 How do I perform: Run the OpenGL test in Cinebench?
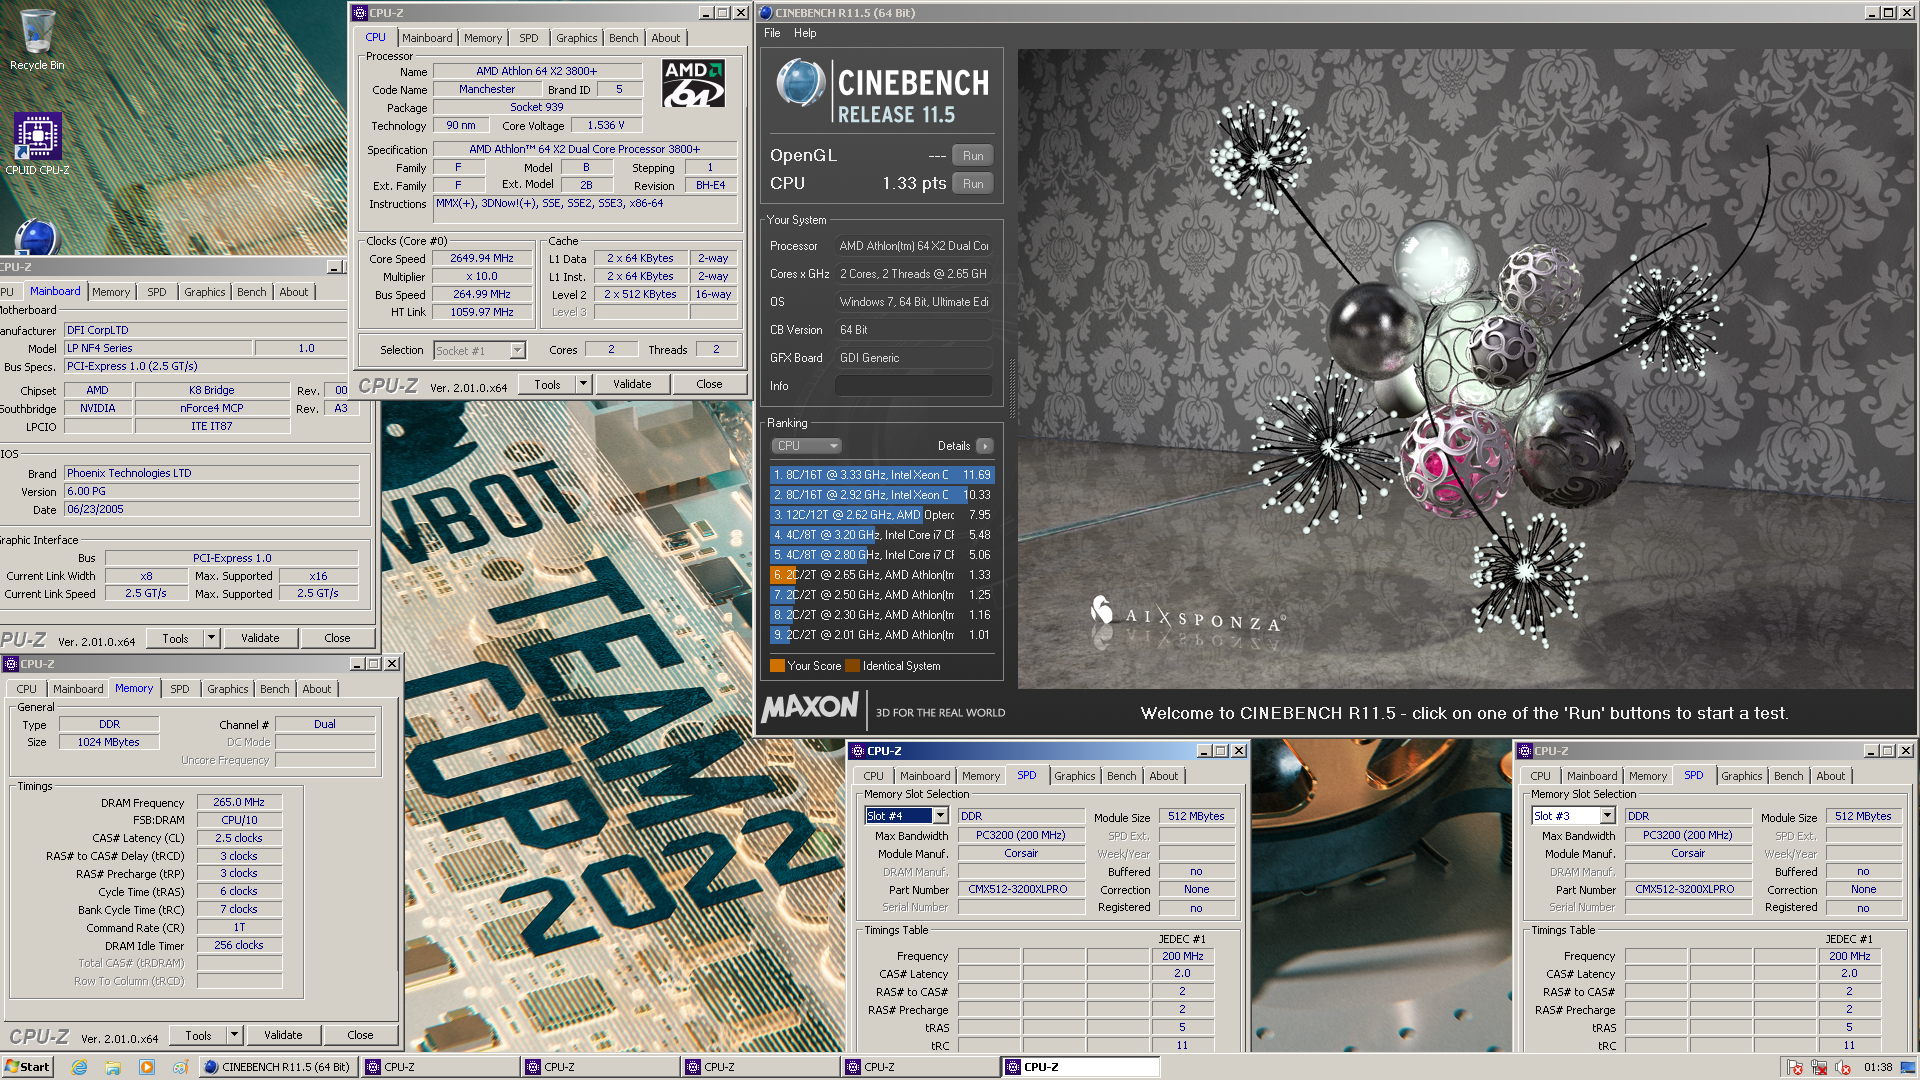[x=973, y=156]
